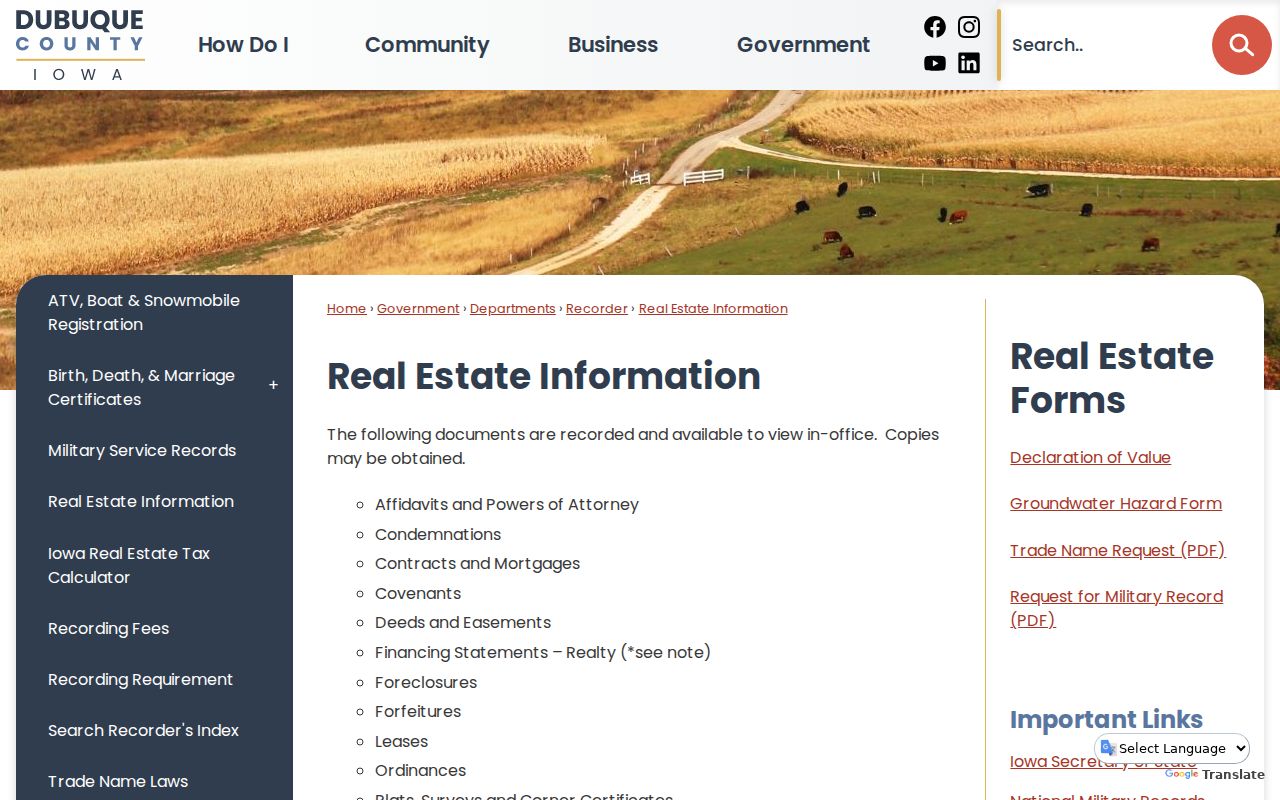Click the Contracts and Mortgages list item
Screen dimensions: 1280x800
(x=477, y=563)
